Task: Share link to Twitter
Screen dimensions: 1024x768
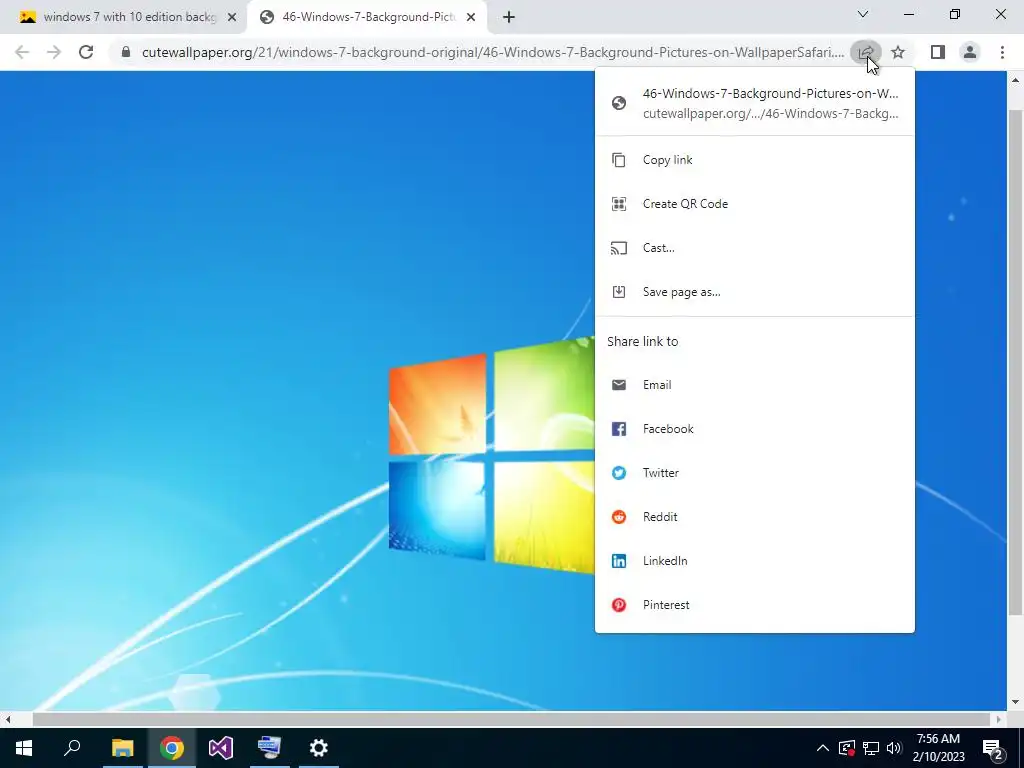Action: click(754, 473)
